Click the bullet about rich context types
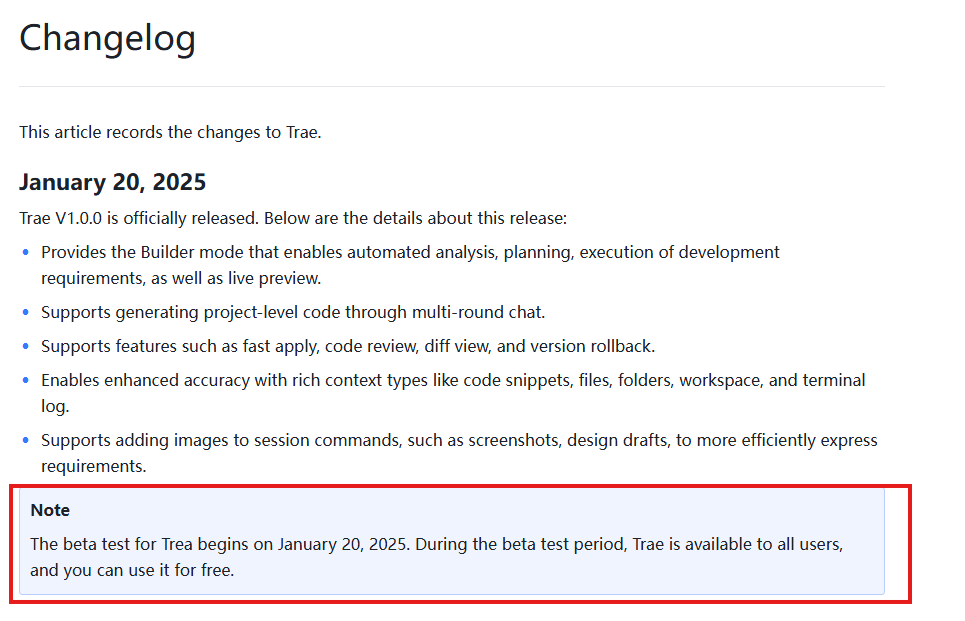 [x=453, y=393]
